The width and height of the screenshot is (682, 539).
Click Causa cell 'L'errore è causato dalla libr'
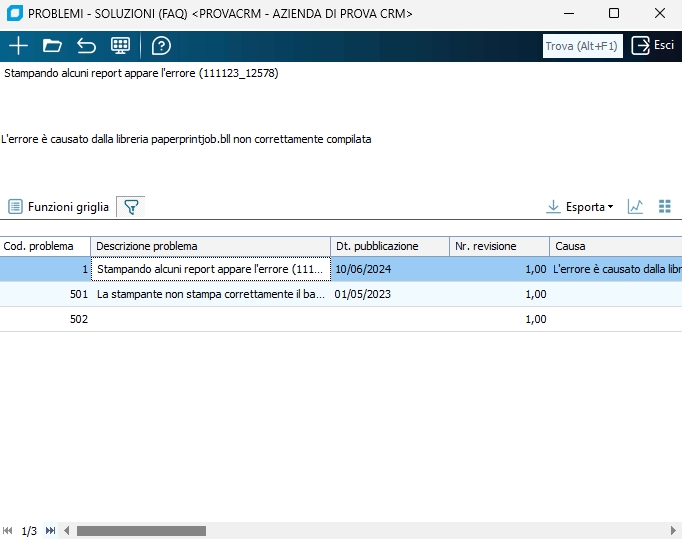click(x=616, y=269)
